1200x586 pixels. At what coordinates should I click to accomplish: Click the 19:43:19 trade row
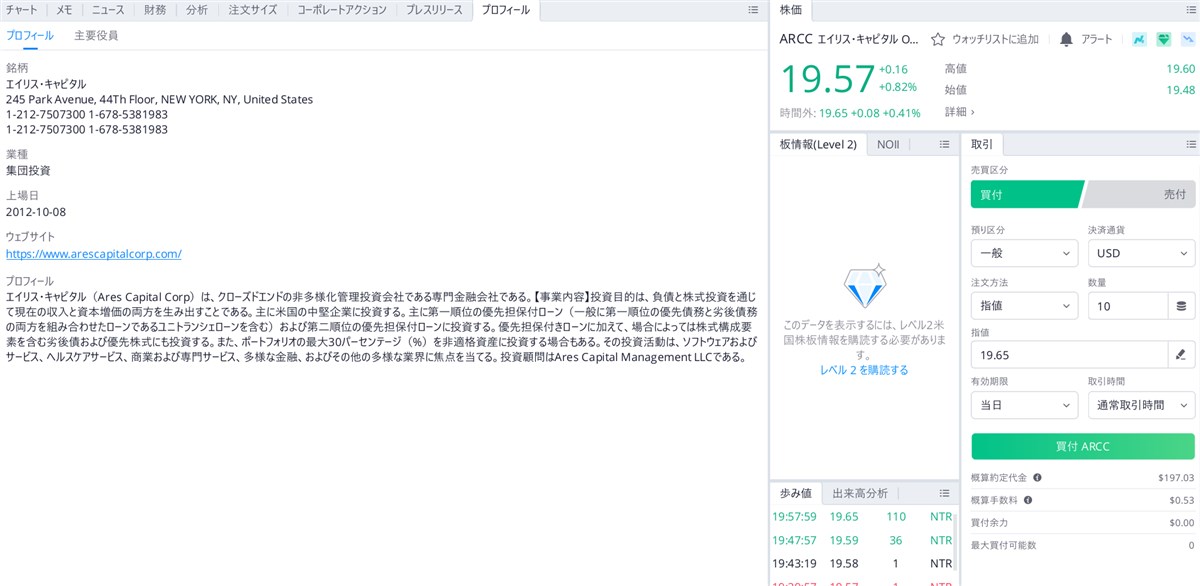tap(863, 563)
